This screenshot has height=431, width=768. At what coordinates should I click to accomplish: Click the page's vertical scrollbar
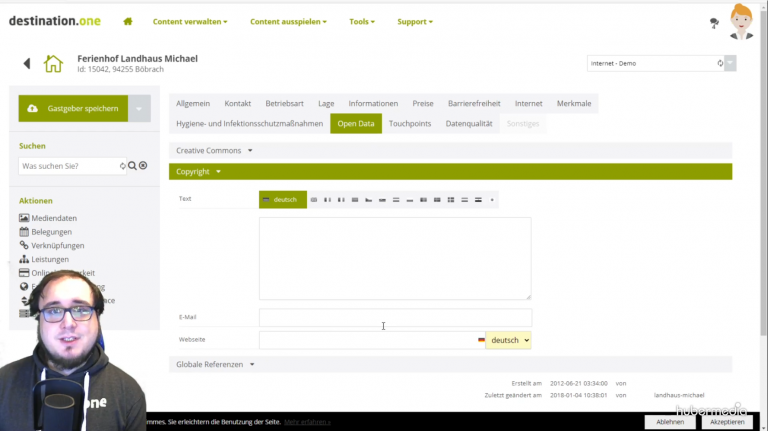[764, 171]
